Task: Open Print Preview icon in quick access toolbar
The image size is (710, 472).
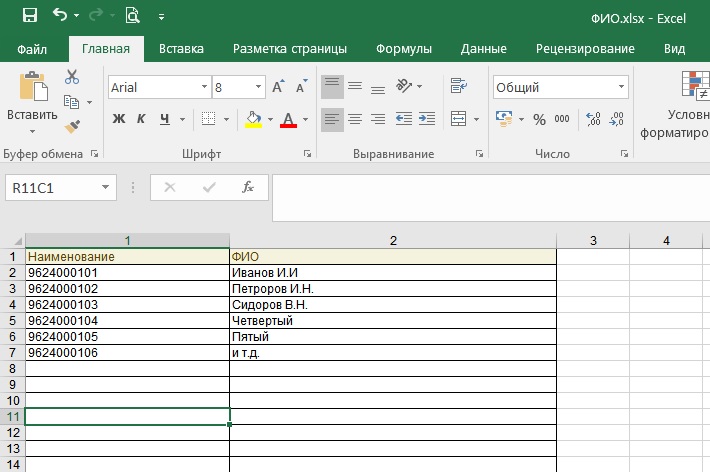Action: (x=132, y=16)
